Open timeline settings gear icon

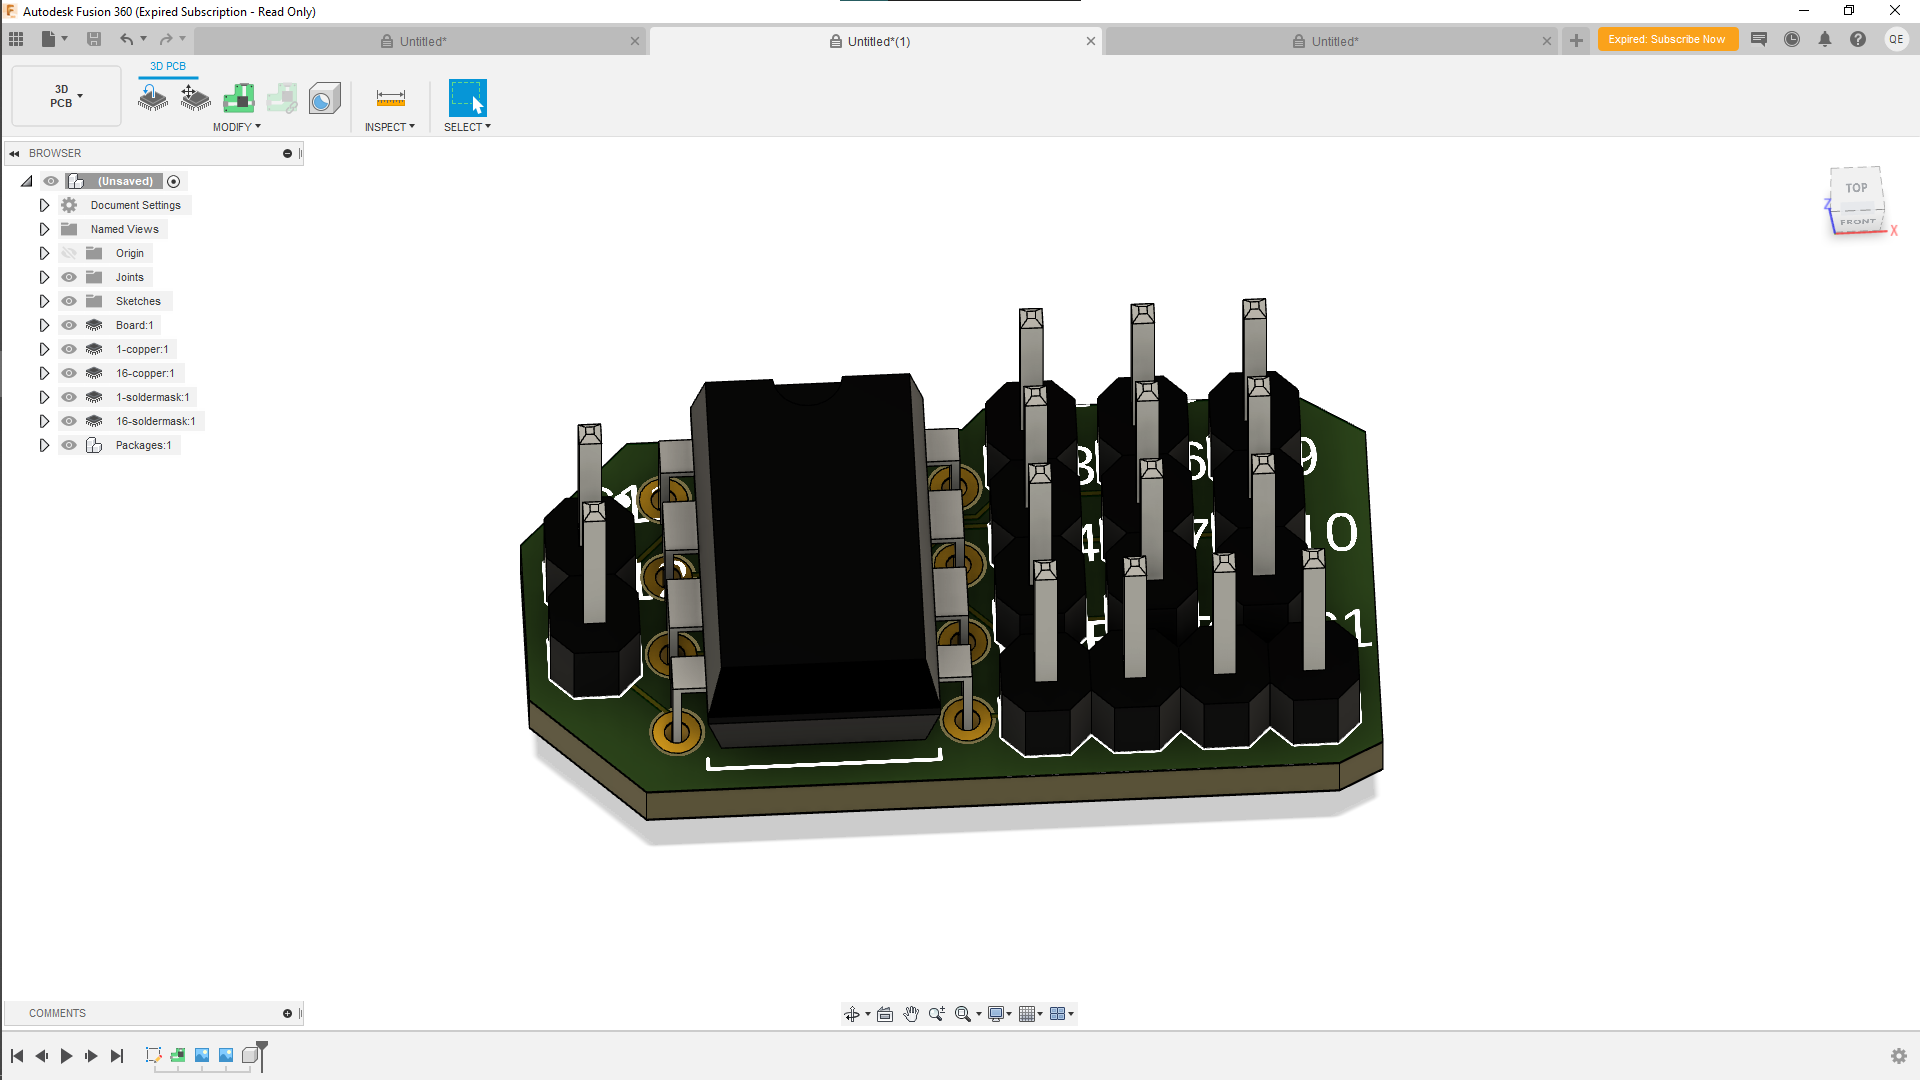point(1899,1056)
